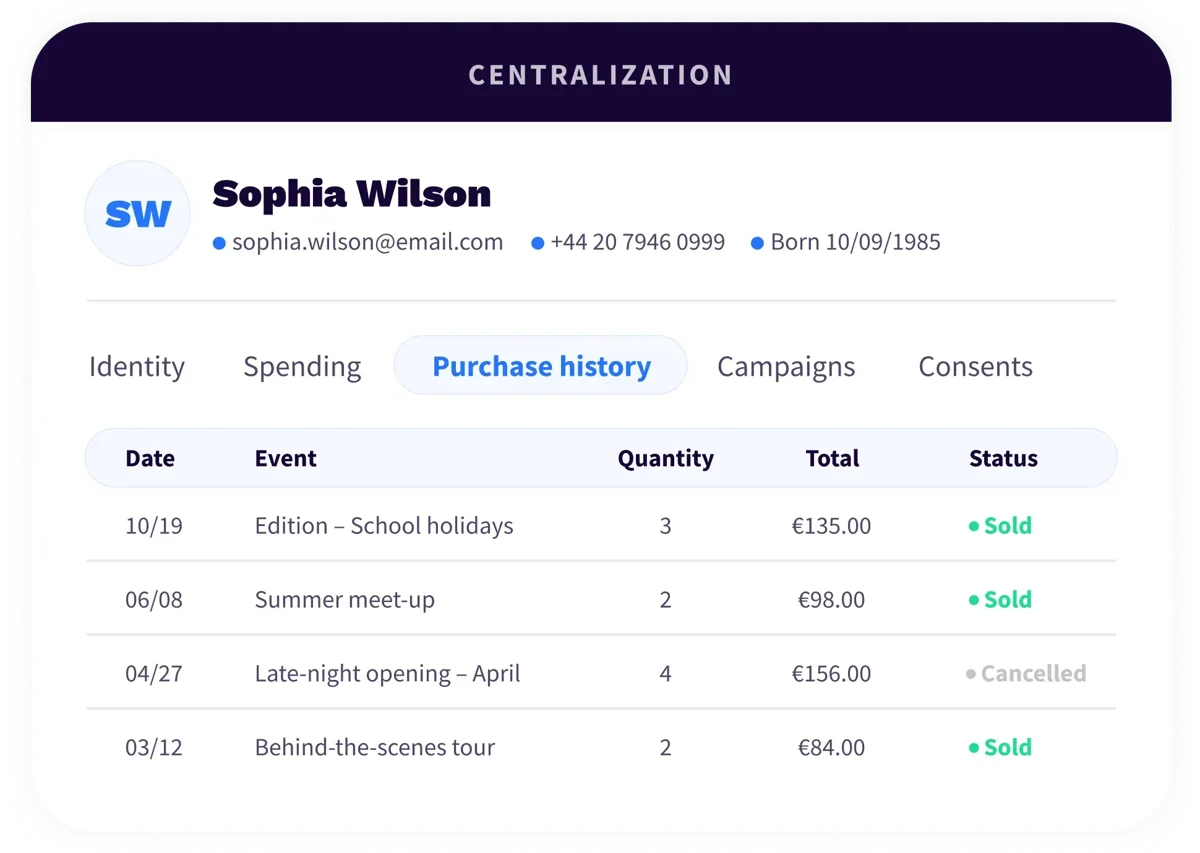Select the Edition – School holidays event
This screenshot has height=853, width=1200.
coord(384,526)
